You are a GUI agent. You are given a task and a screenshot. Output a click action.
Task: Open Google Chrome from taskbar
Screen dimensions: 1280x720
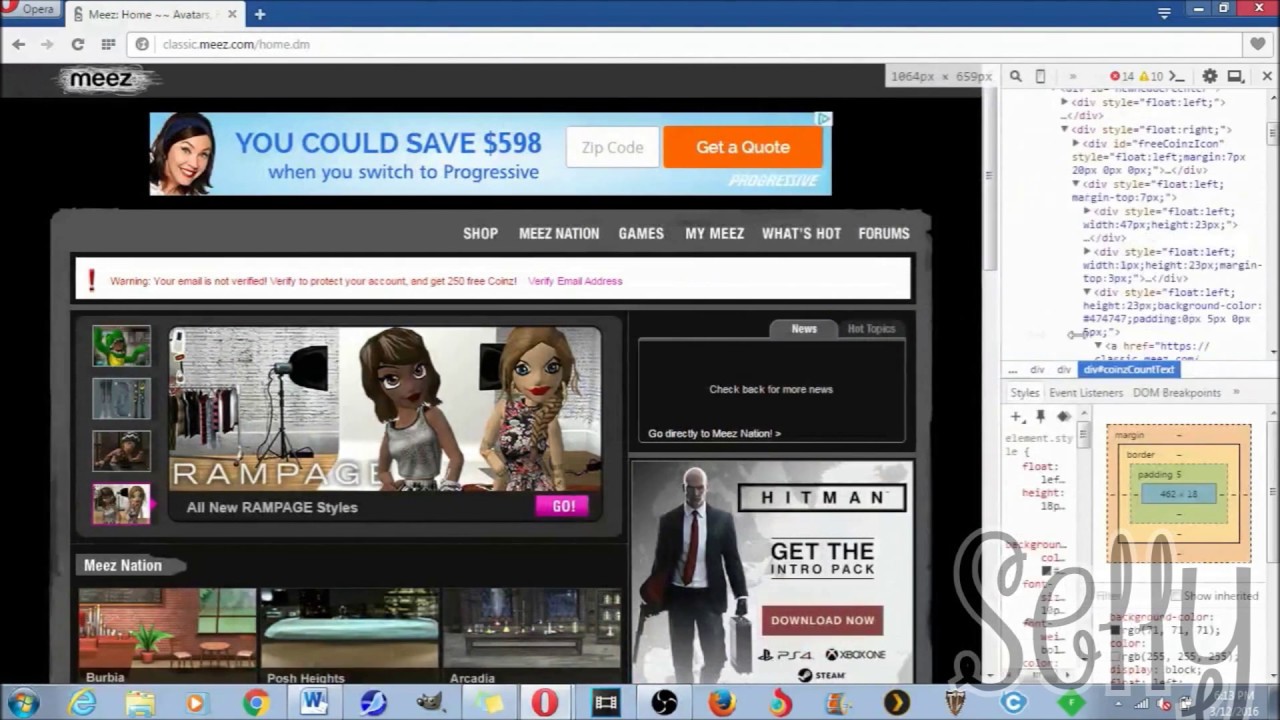coord(256,703)
